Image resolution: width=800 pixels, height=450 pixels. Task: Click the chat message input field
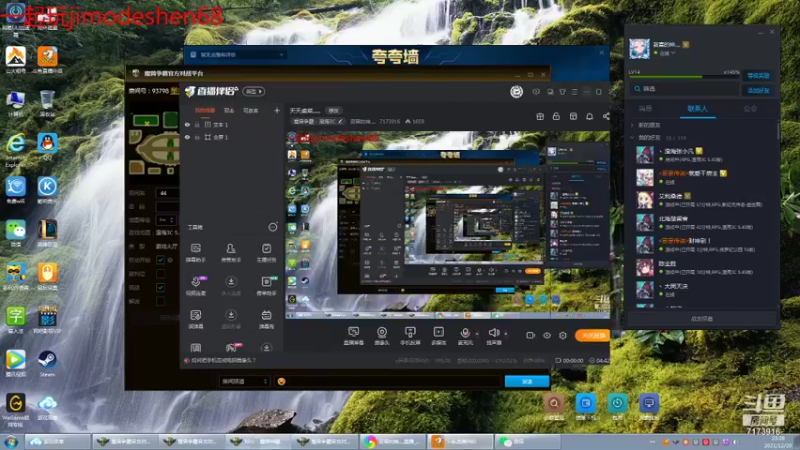(x=394, y=381)
